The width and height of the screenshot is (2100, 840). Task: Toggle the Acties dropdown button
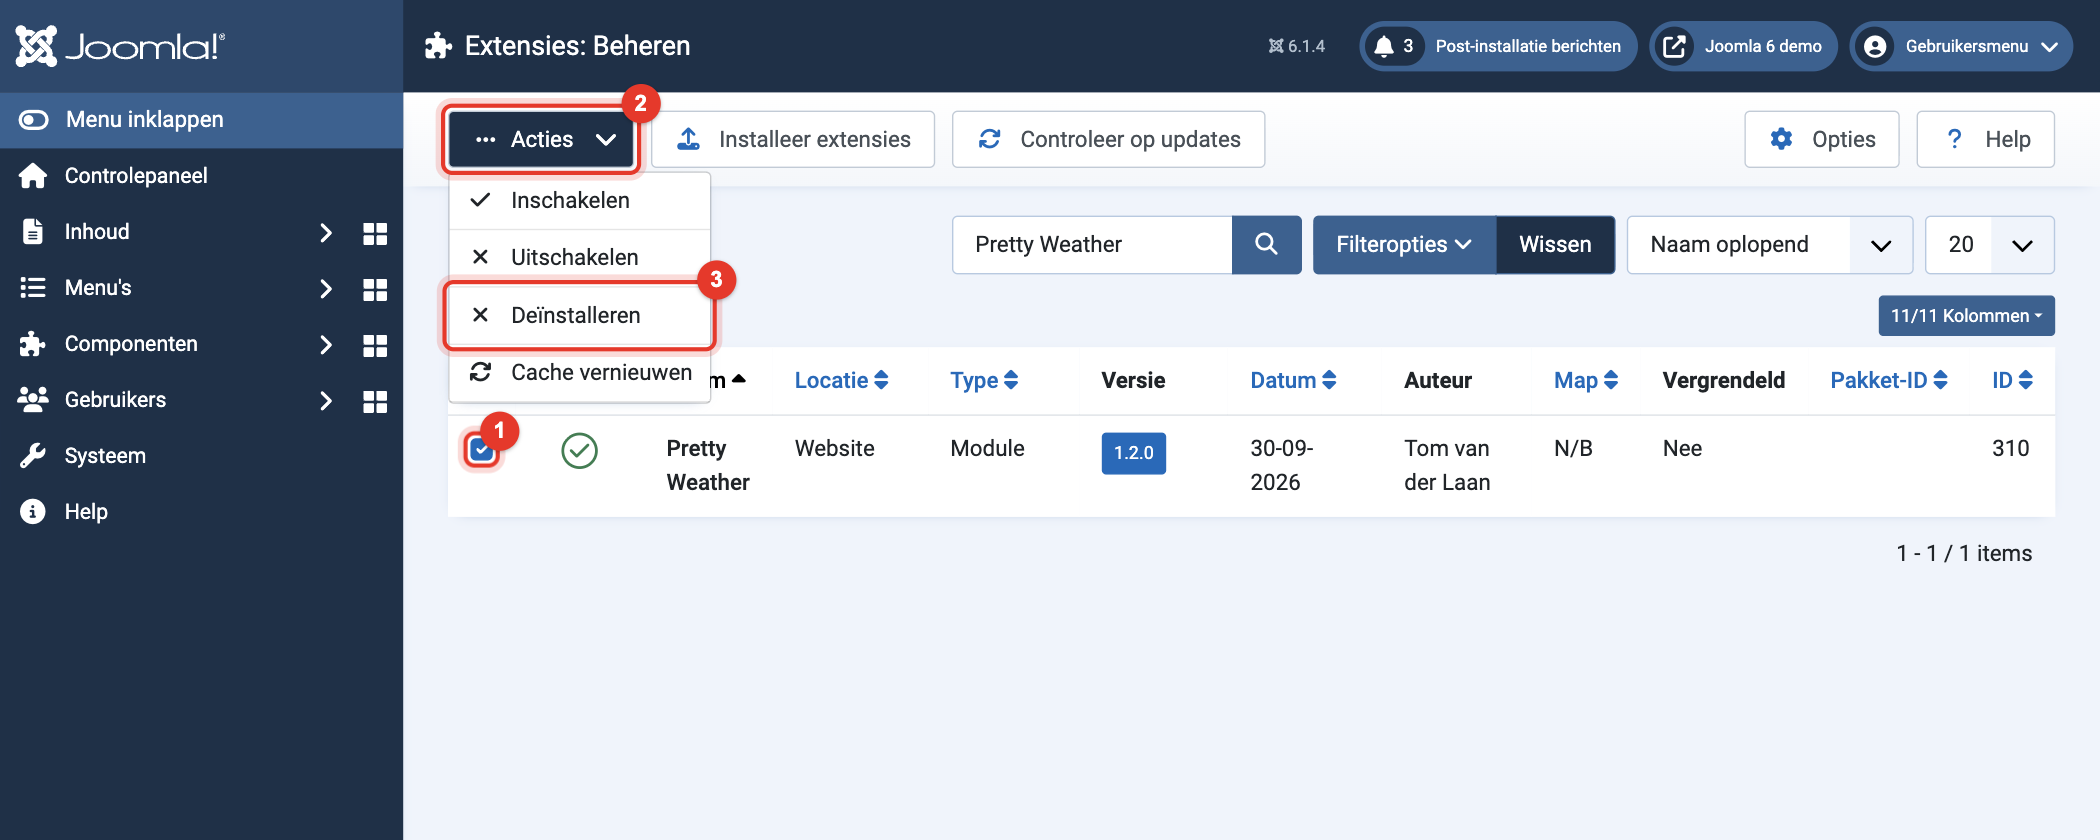[541, 139]
